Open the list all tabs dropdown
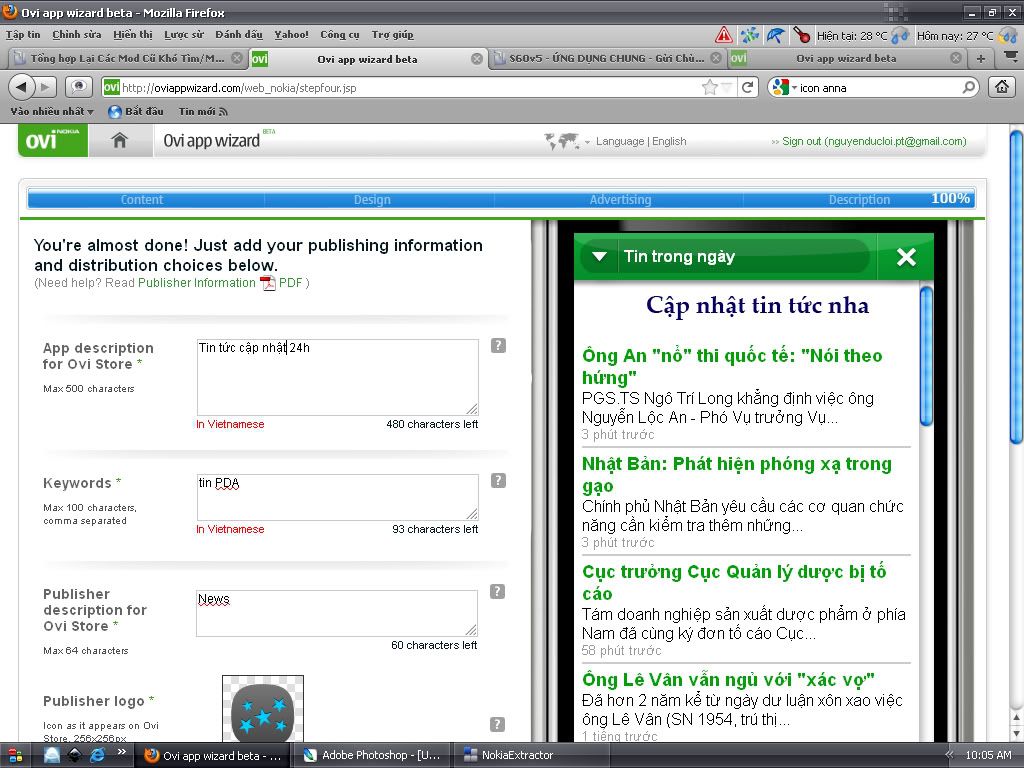Screen dimensions: 1024x768 [1010, 58]
